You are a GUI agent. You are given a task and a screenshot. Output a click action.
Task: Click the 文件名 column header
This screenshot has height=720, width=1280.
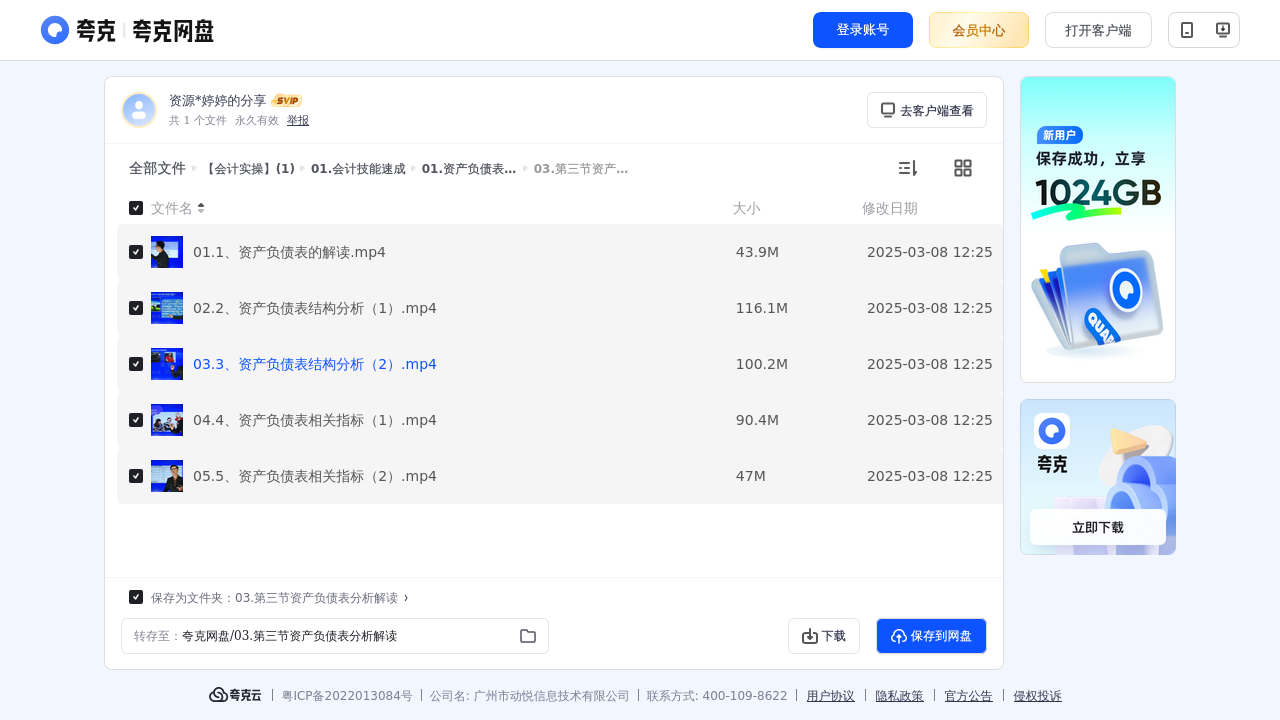tap(172, 208)
